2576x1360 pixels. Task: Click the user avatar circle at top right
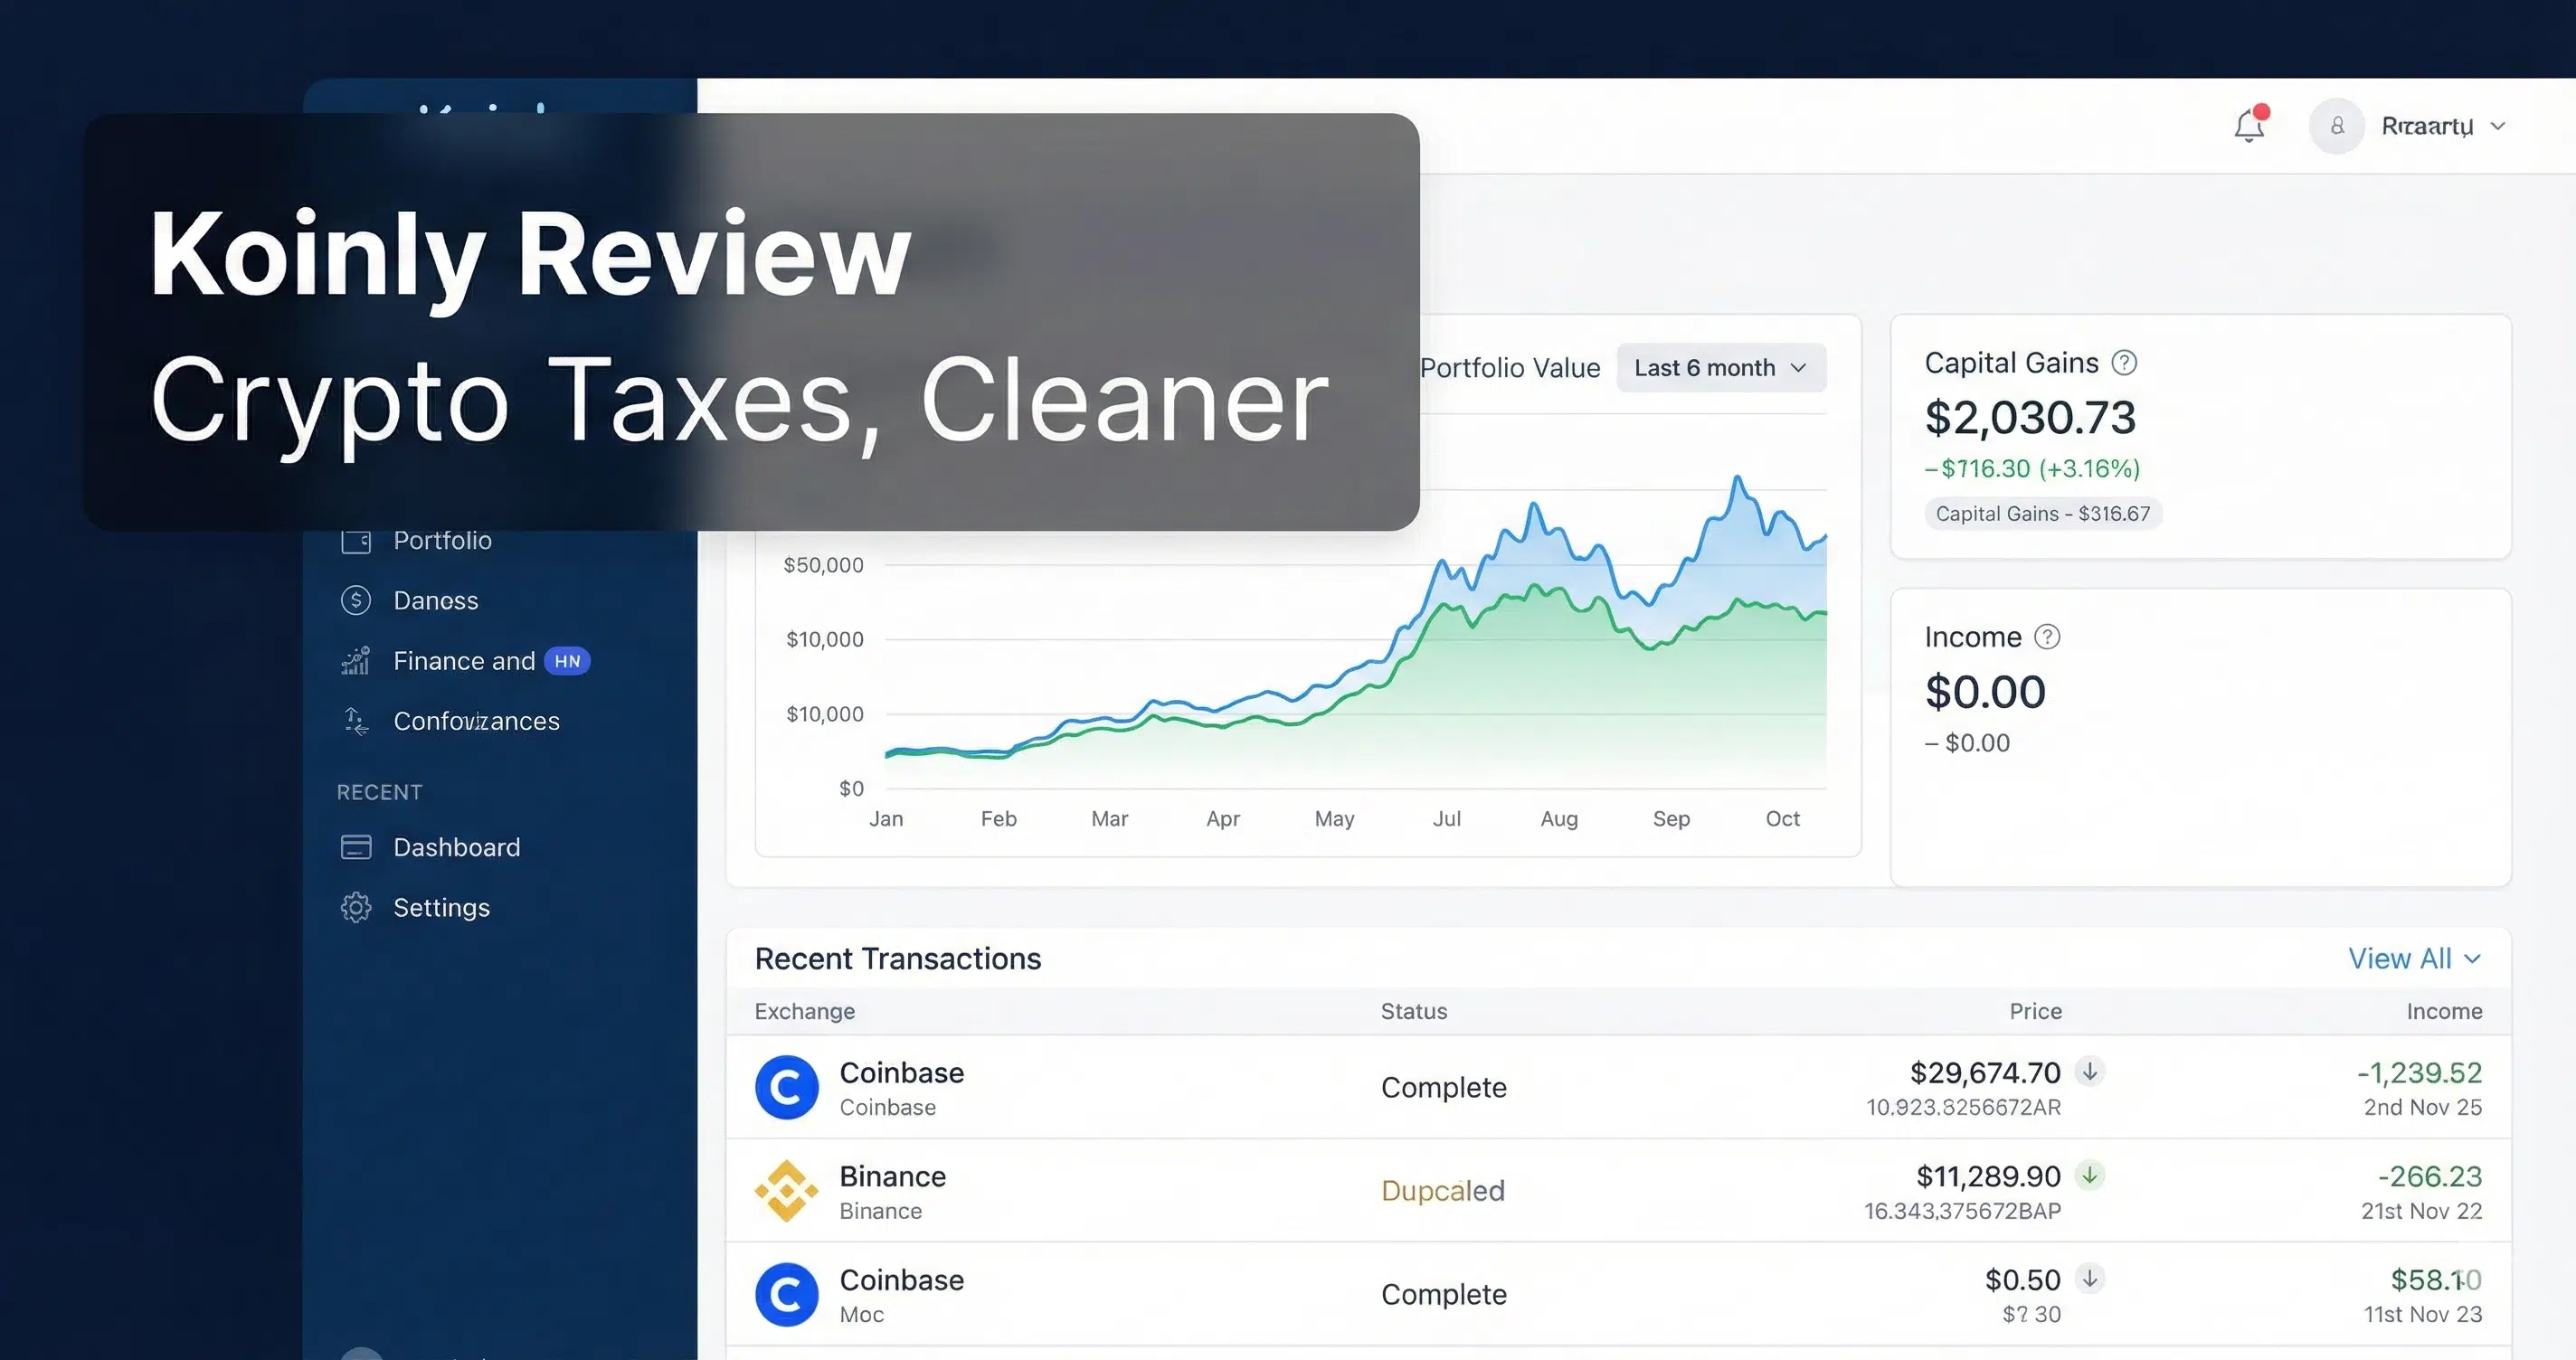pyautogui.click(x=2337, y=125)
